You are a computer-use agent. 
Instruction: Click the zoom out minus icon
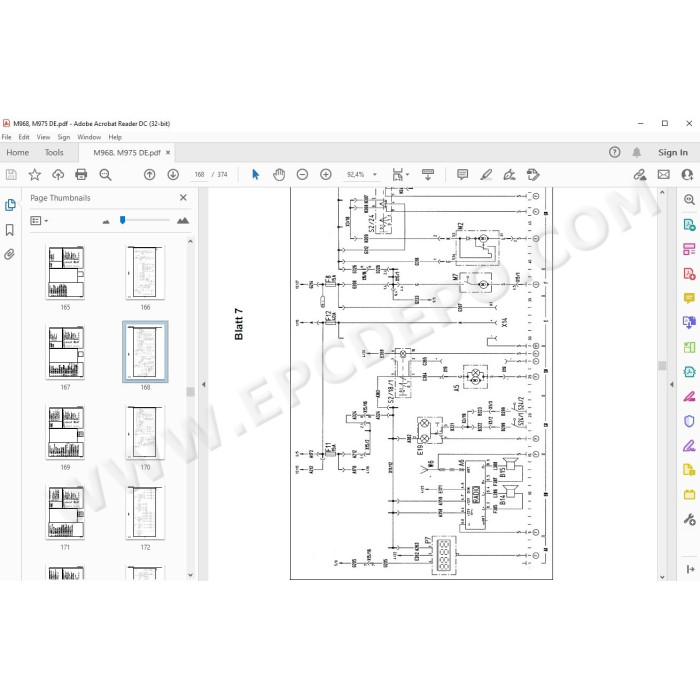click(x=302, y=174)
